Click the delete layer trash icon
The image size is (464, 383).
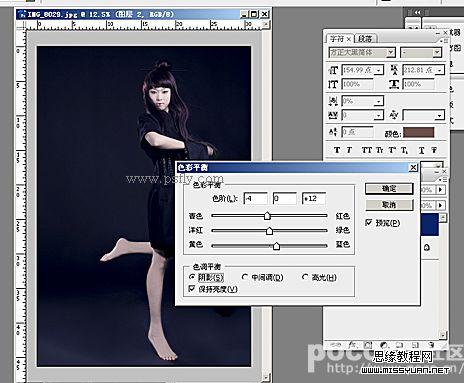click(431, 345)
